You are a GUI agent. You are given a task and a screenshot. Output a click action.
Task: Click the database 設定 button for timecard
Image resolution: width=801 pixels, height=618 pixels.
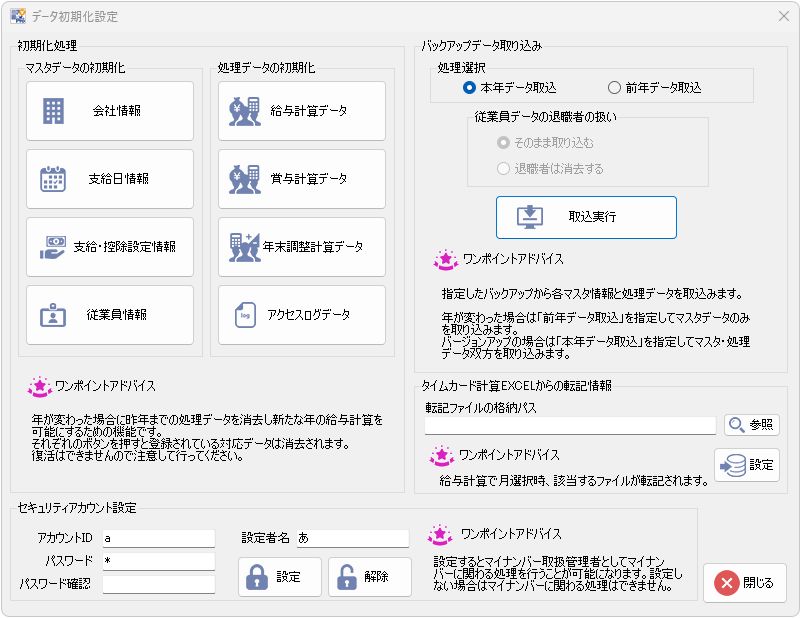coord(747,465)
